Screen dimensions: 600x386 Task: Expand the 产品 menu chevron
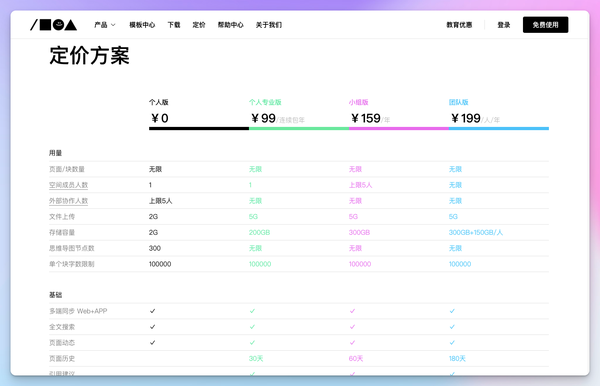113,25
